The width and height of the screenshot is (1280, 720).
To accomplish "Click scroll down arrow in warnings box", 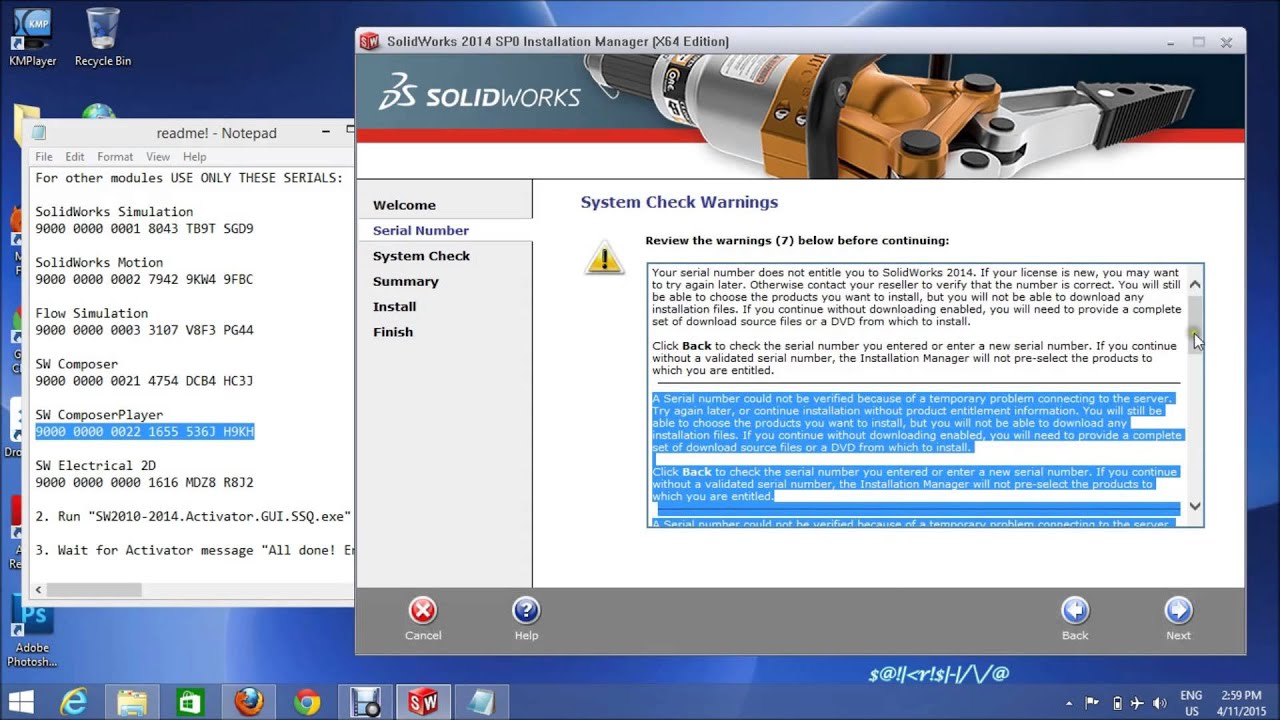I will [1194, 506].
